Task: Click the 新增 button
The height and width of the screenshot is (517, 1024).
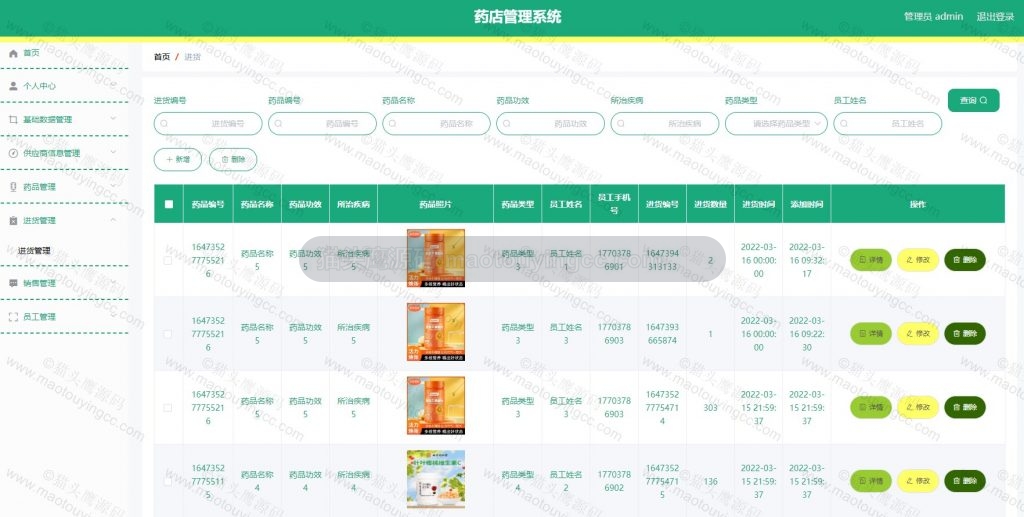Action: 178,159
